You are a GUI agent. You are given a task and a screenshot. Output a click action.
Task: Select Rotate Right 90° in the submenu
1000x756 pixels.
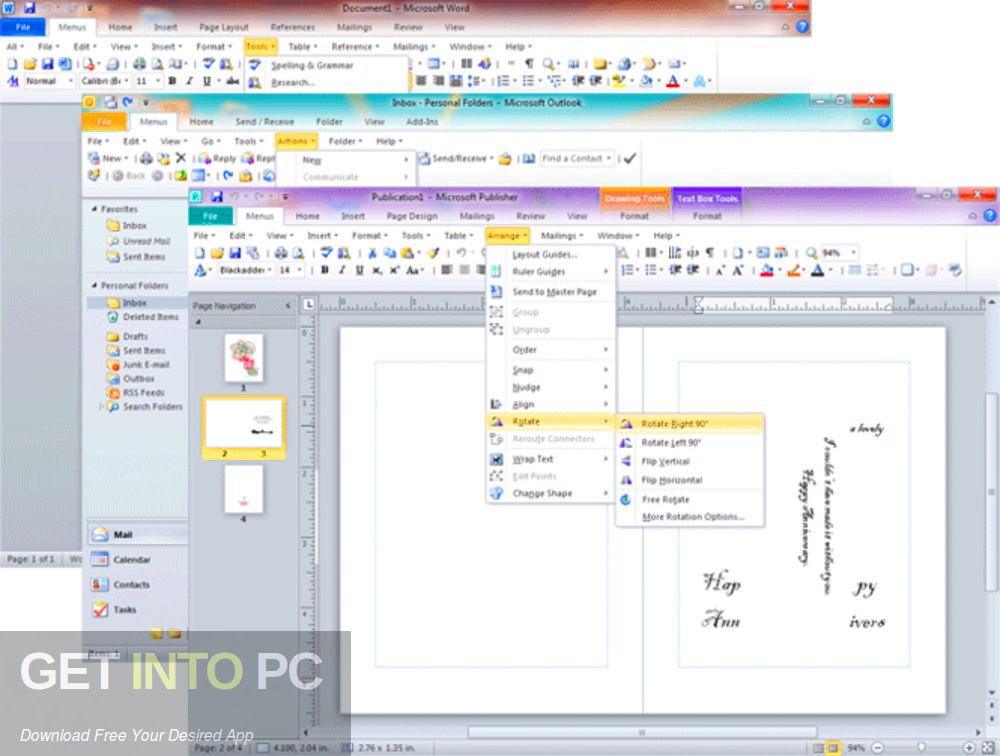click(690, 423)
